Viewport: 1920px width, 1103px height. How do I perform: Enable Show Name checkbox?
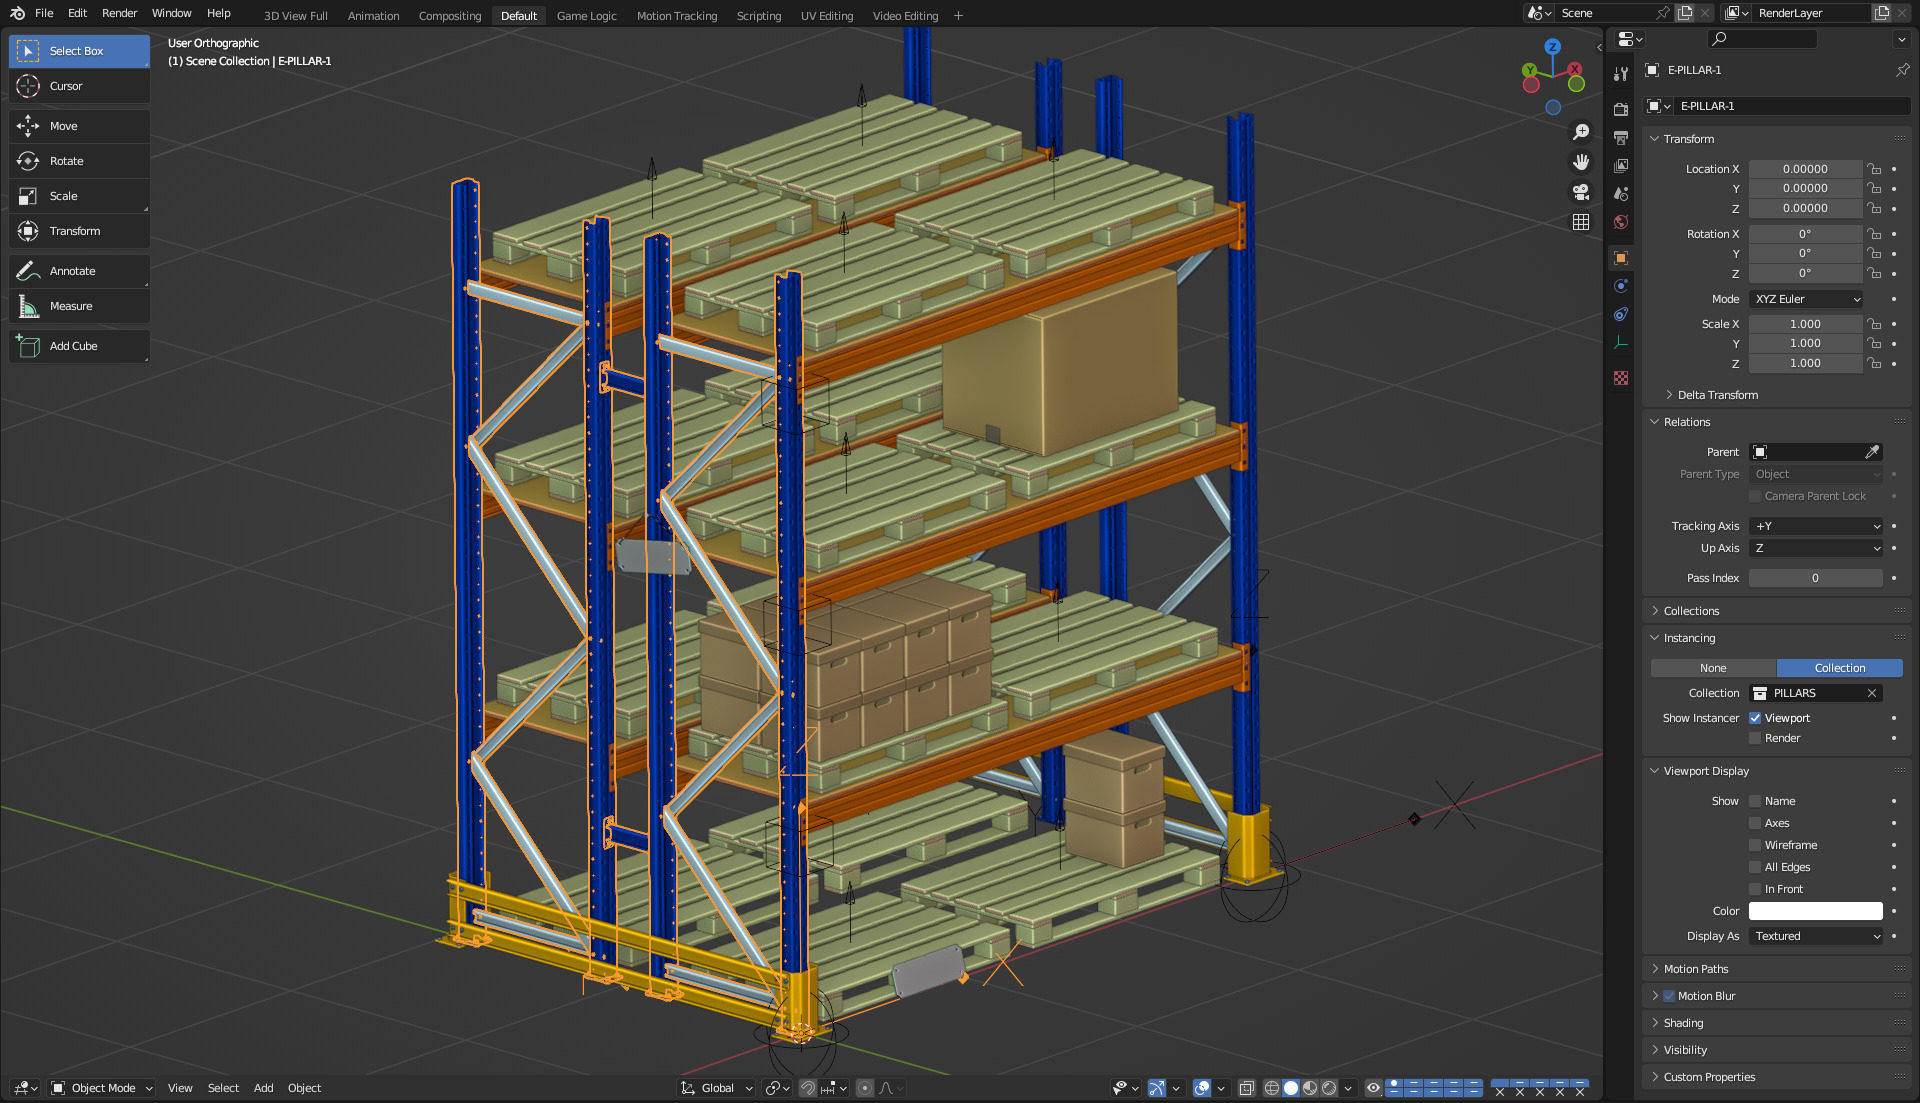(1755, 801)
